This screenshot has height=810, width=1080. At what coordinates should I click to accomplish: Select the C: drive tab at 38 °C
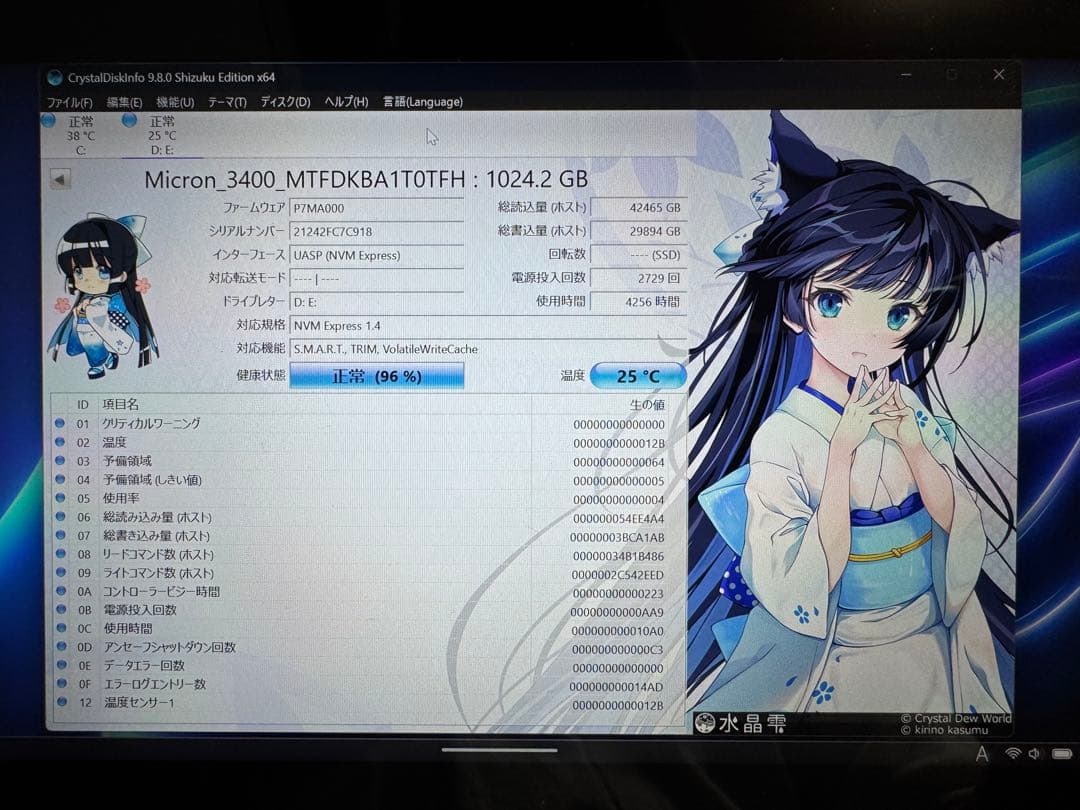click(x=81, y=136)
